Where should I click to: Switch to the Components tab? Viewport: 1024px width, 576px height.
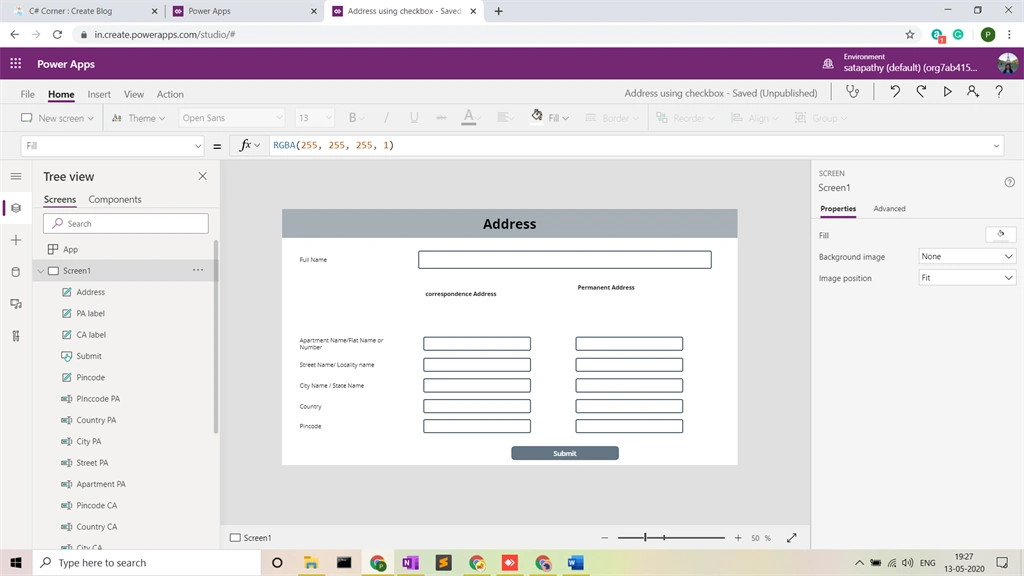115,199
